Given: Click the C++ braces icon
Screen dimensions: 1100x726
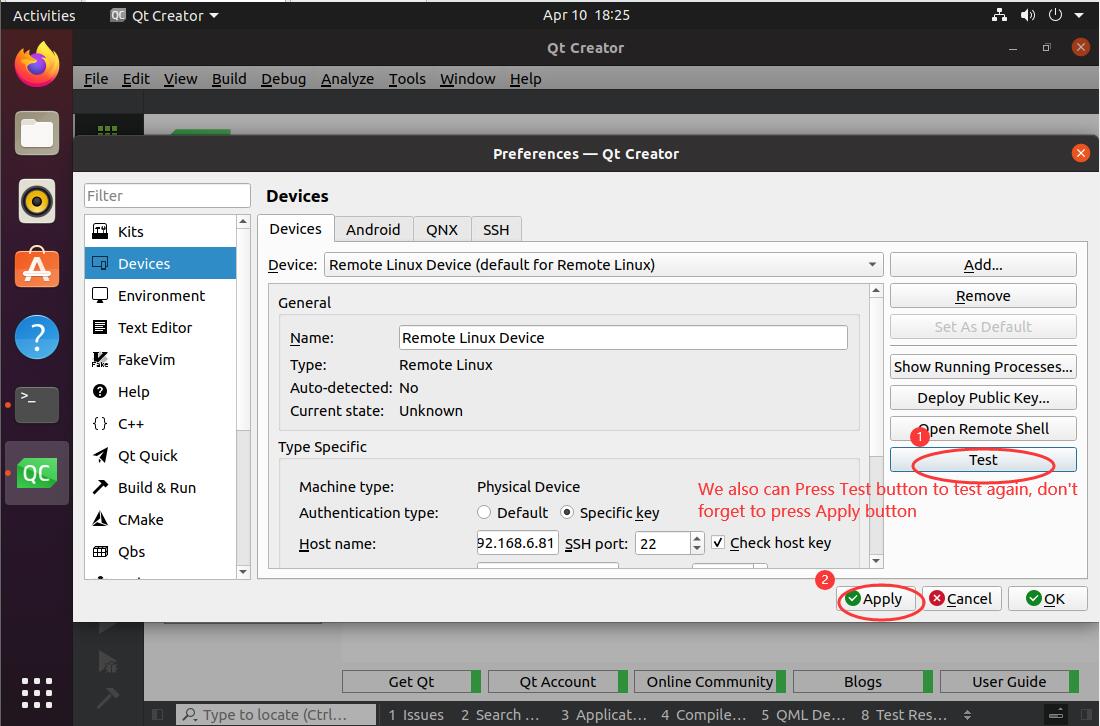Looking at the screenshot, I should pos(100,423).
